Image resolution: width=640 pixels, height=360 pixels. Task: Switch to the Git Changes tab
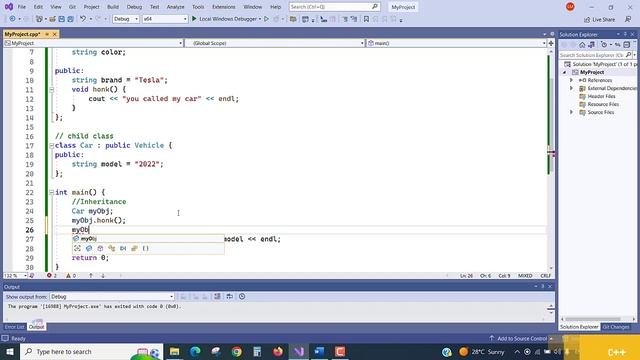(616, 327)
